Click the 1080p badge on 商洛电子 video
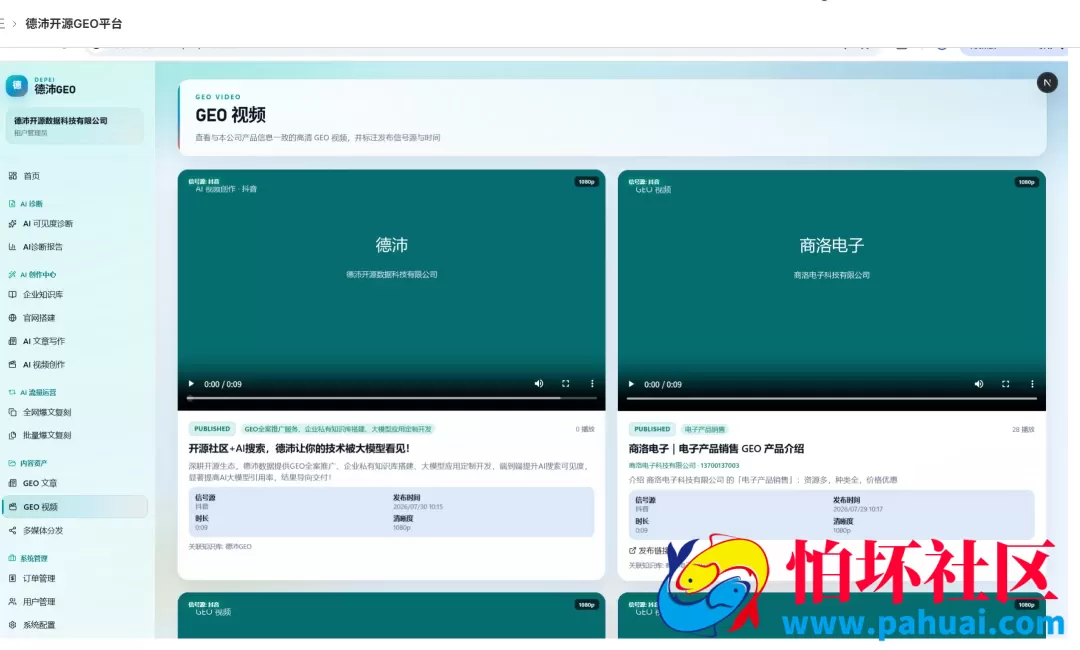The width and height of the screenshot is (1080, 650). click(x=1026, y=182)
